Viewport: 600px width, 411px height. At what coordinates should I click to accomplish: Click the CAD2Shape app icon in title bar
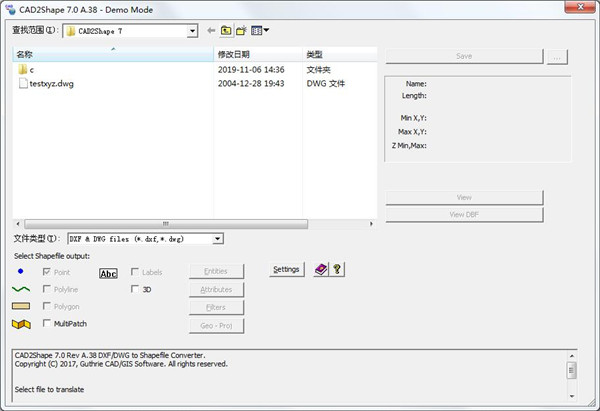[10, 9]
